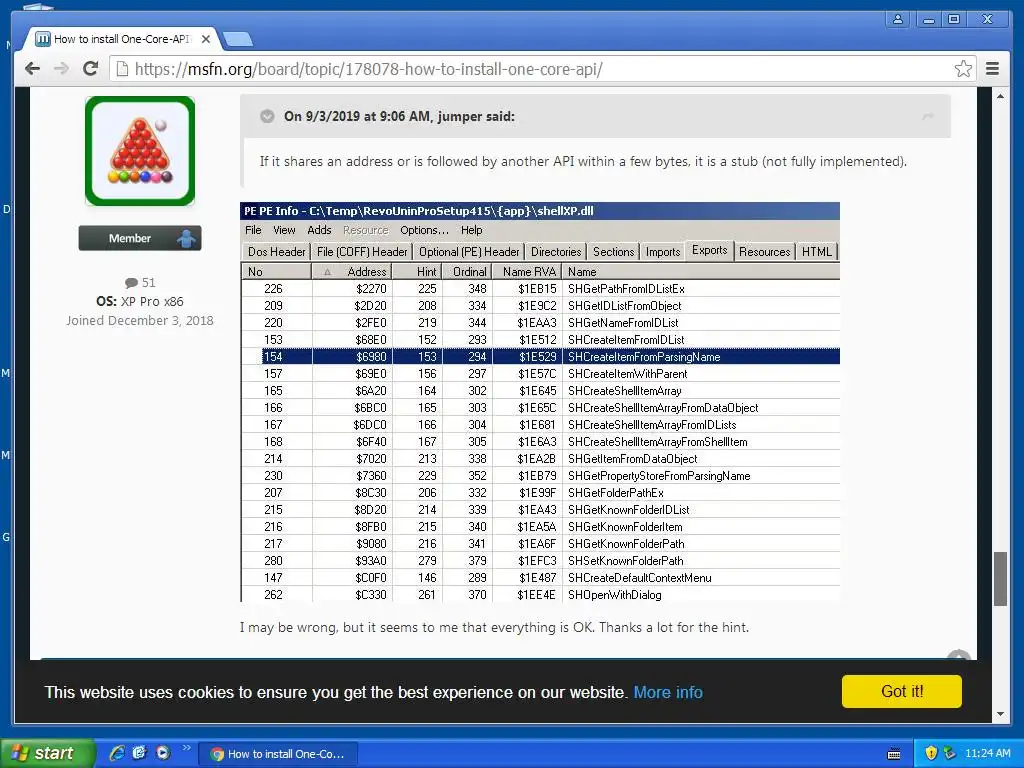Expand the quick launch overflow chevron
The image size is (1024, 768).
pyautogui.click(x=187, y=748)
